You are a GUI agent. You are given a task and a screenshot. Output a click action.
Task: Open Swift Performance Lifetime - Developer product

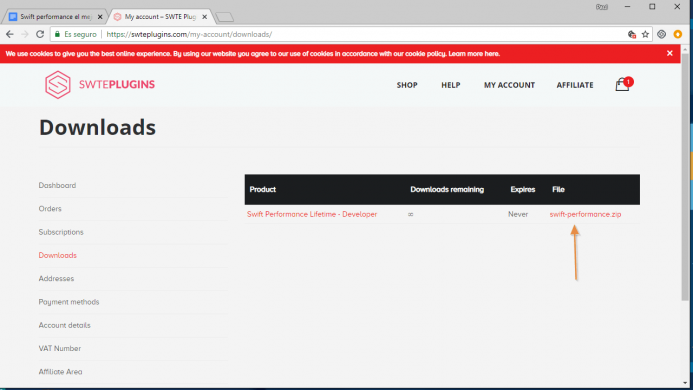click(312, 214)
